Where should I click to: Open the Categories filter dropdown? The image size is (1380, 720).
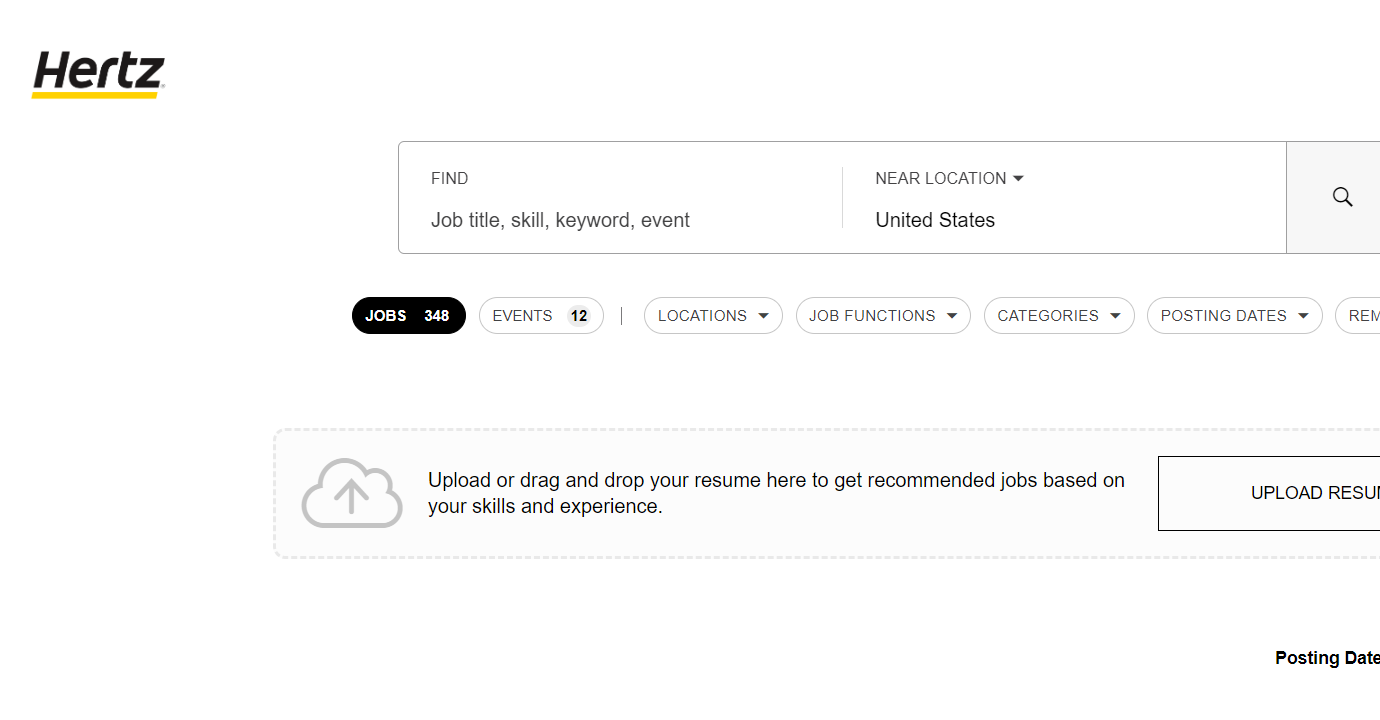(1059, 316)
